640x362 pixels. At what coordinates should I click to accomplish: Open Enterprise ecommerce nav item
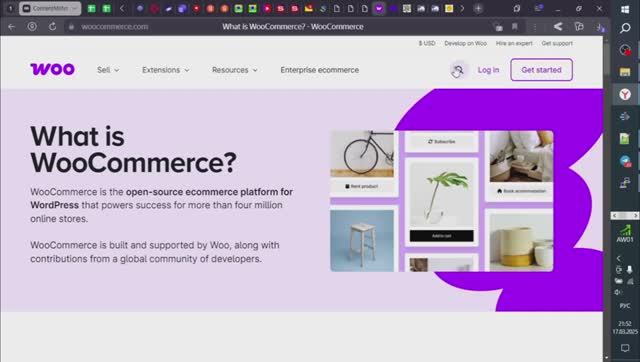pyautogui.click(x=320, y=70)
